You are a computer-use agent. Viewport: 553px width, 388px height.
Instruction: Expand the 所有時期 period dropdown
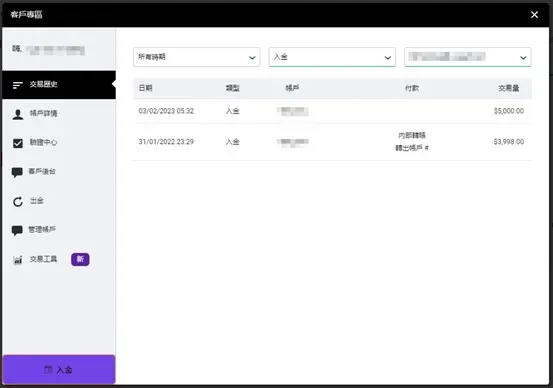197,57
